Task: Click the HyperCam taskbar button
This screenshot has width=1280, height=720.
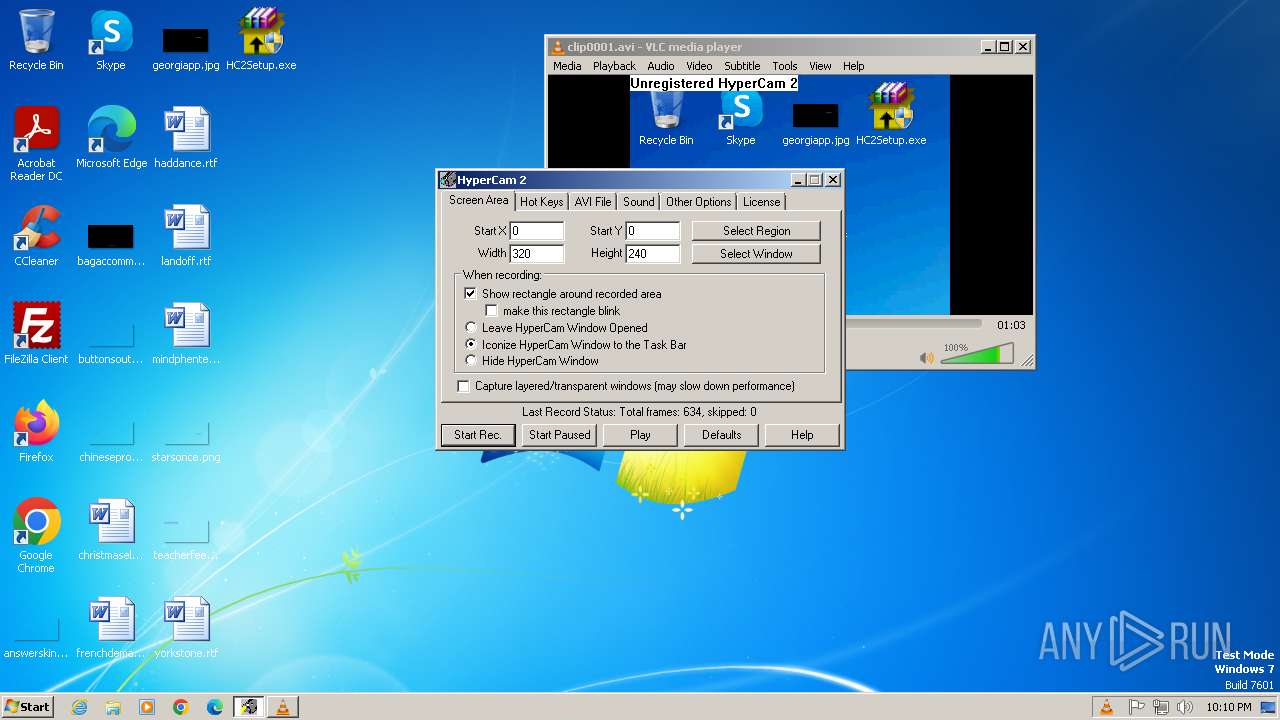Action: (x=249, y=707)
